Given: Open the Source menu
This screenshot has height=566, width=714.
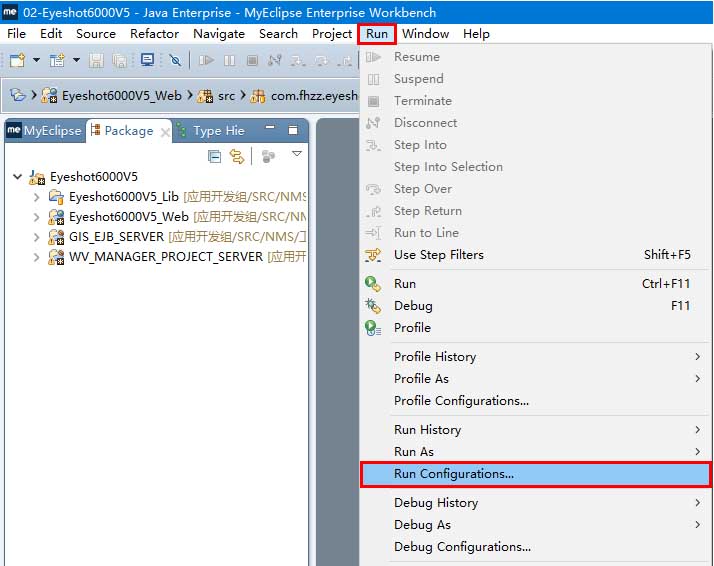Looking at the screenshot, I should tap(96, 34).
